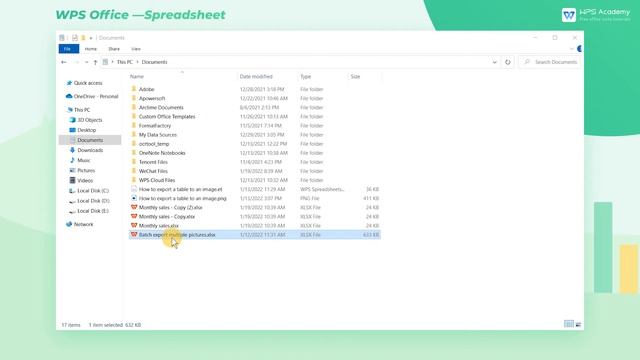This screenshot has width=640, height=360.
Task: Select How to export a table image.et file icon
Action: coord(133,189)
